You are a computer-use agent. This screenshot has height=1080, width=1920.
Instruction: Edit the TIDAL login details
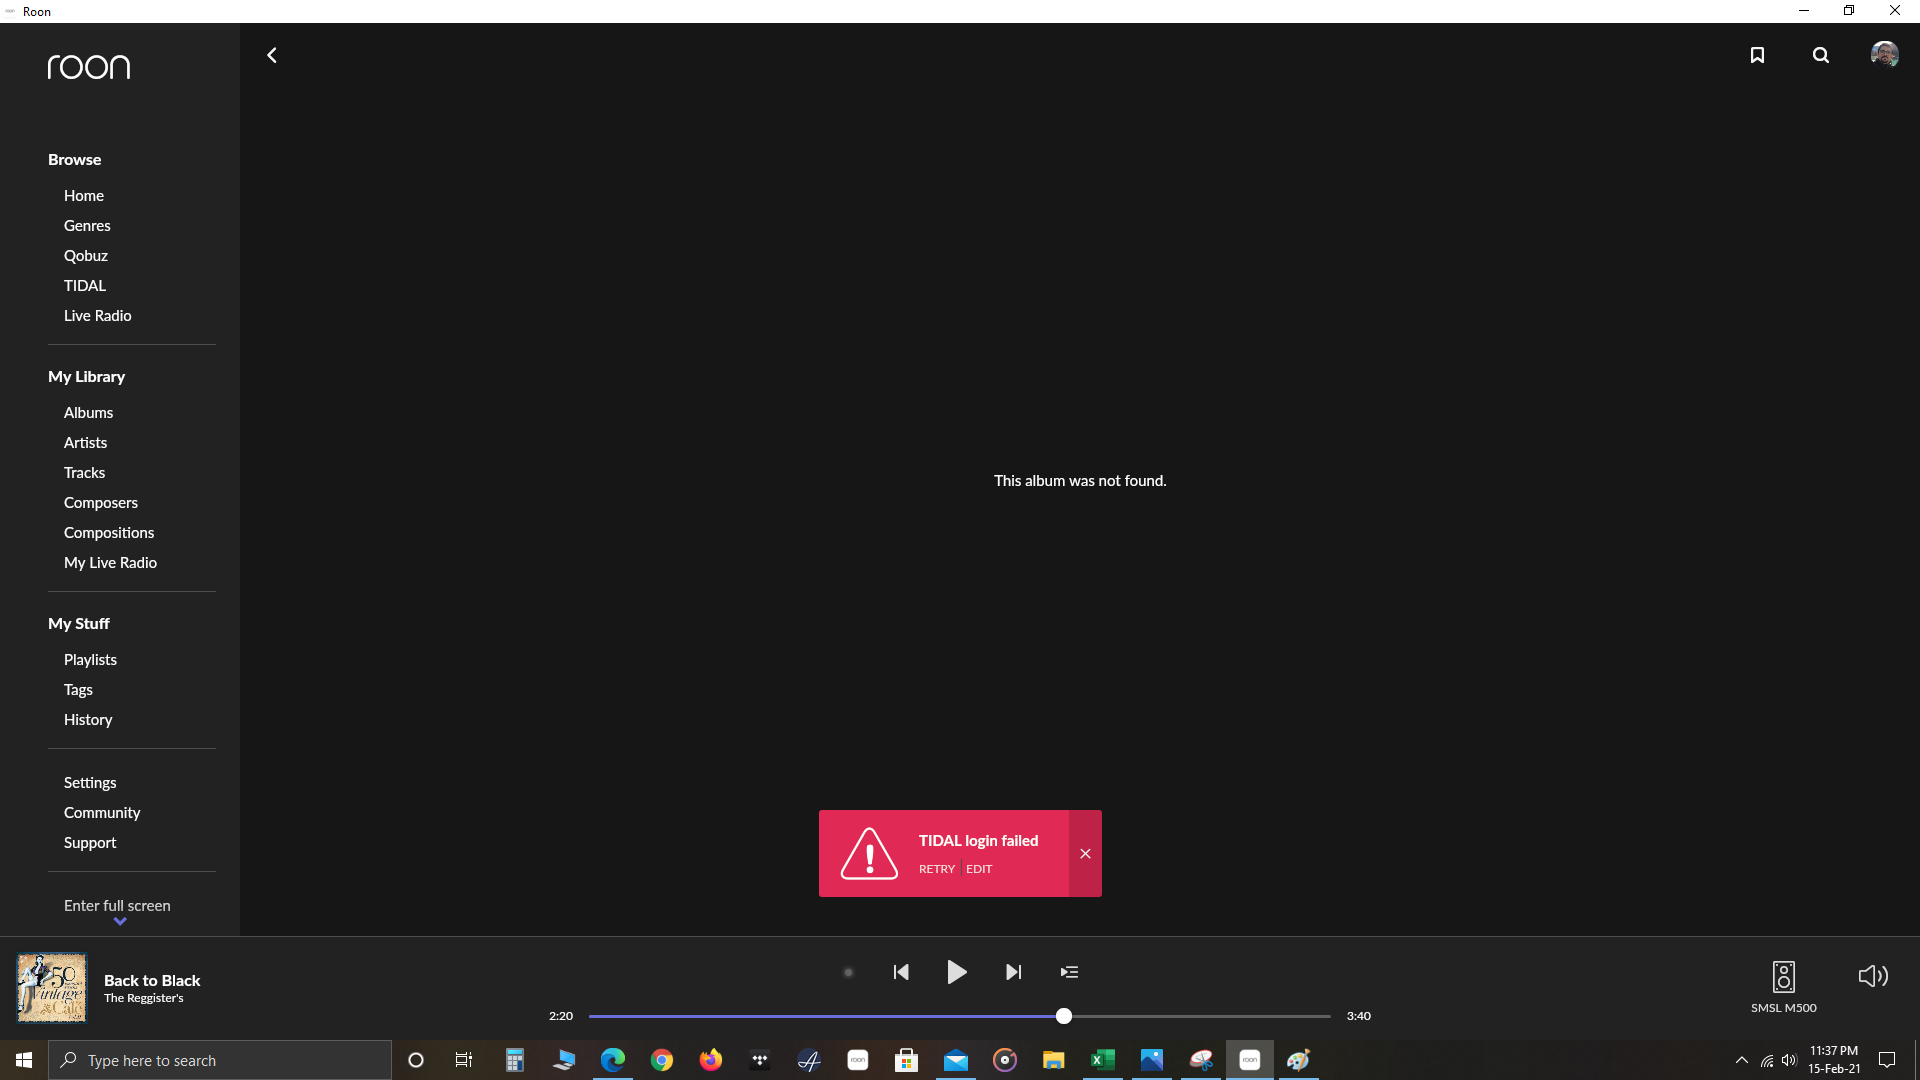[979, 869]
